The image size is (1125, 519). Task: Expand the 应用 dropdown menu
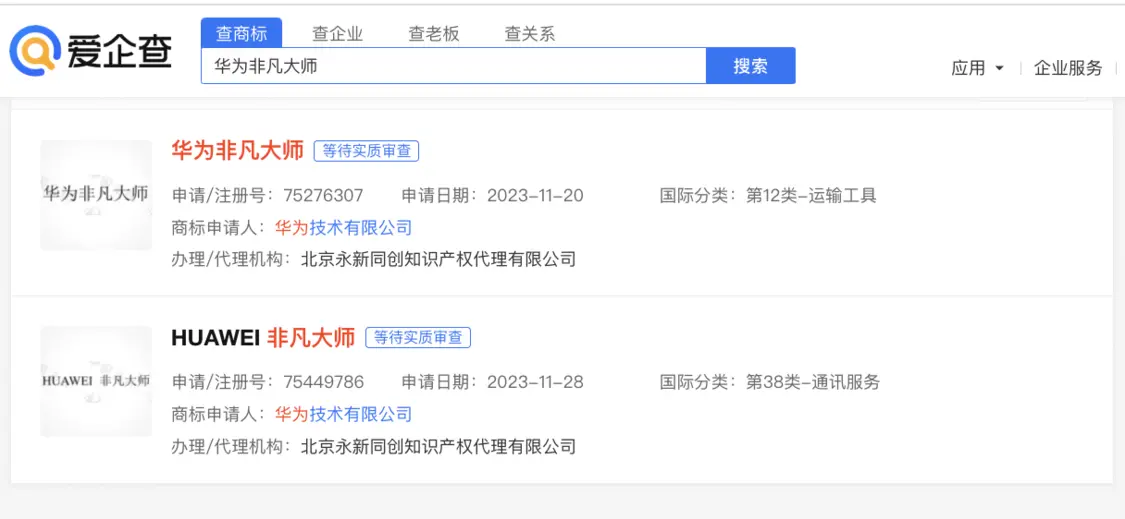[977, 68]
